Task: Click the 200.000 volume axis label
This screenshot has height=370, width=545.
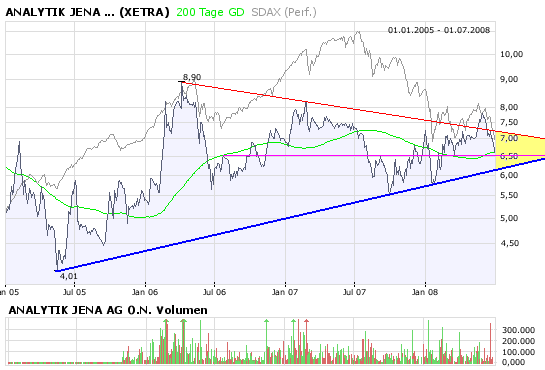Action: pyautogui.click(x=518, y=341)
